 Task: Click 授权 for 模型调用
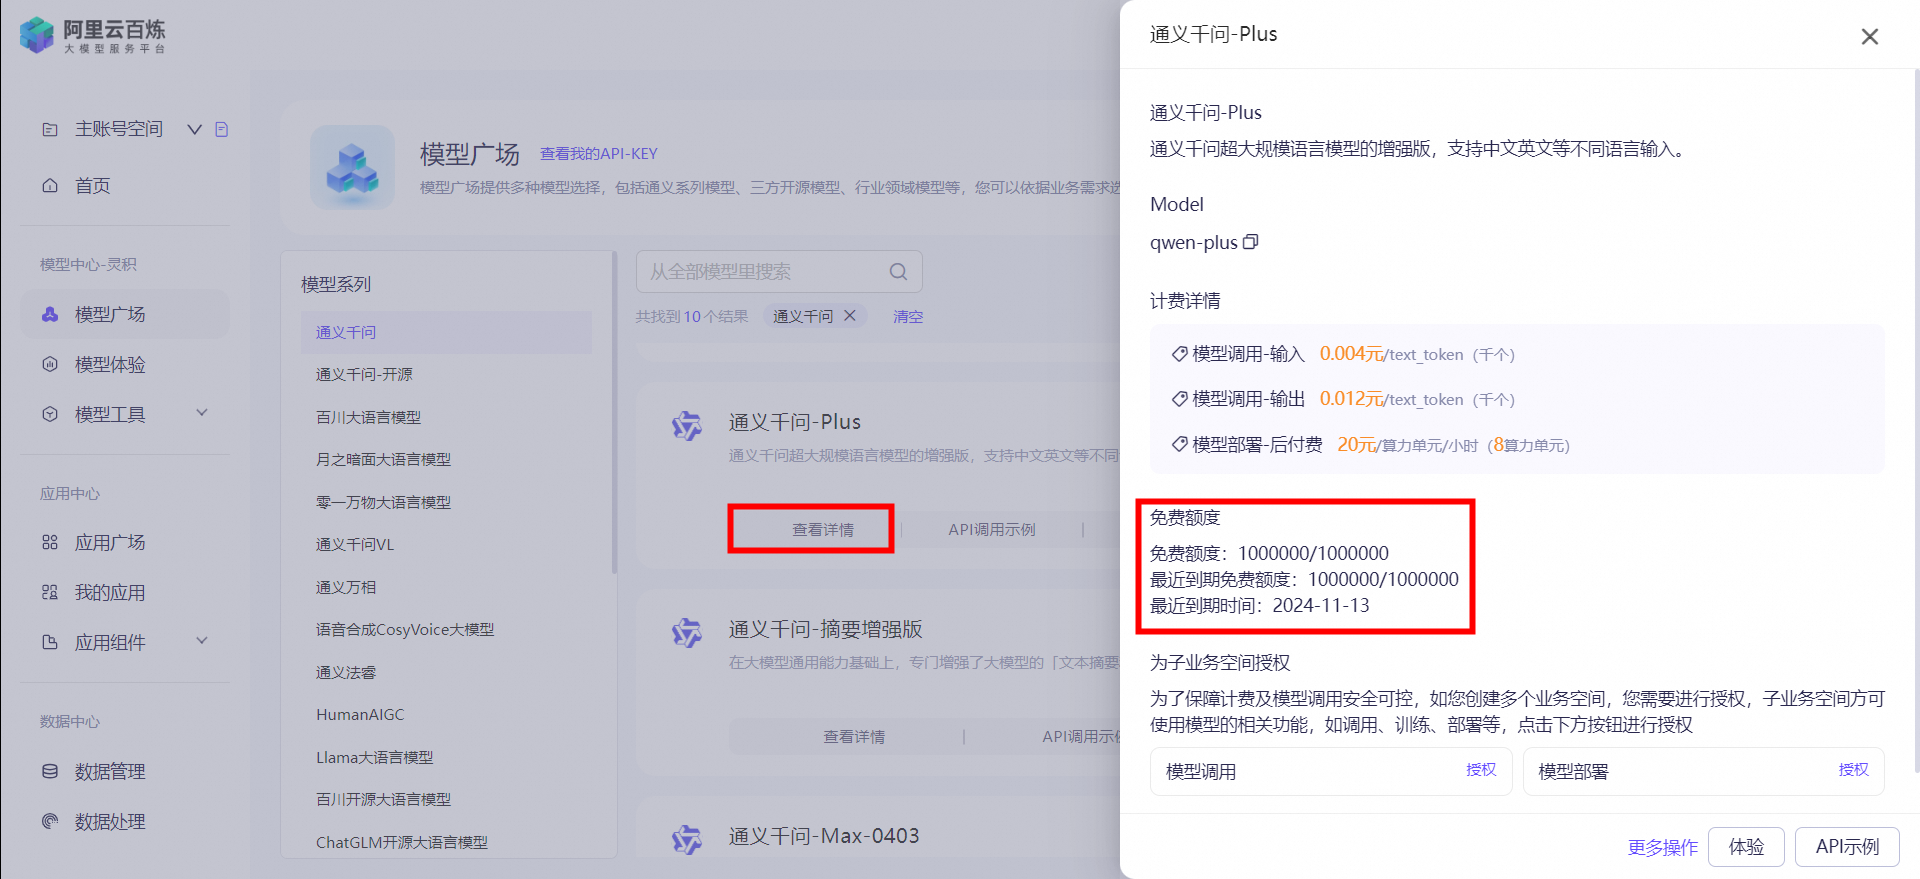tap(1481, 769)
